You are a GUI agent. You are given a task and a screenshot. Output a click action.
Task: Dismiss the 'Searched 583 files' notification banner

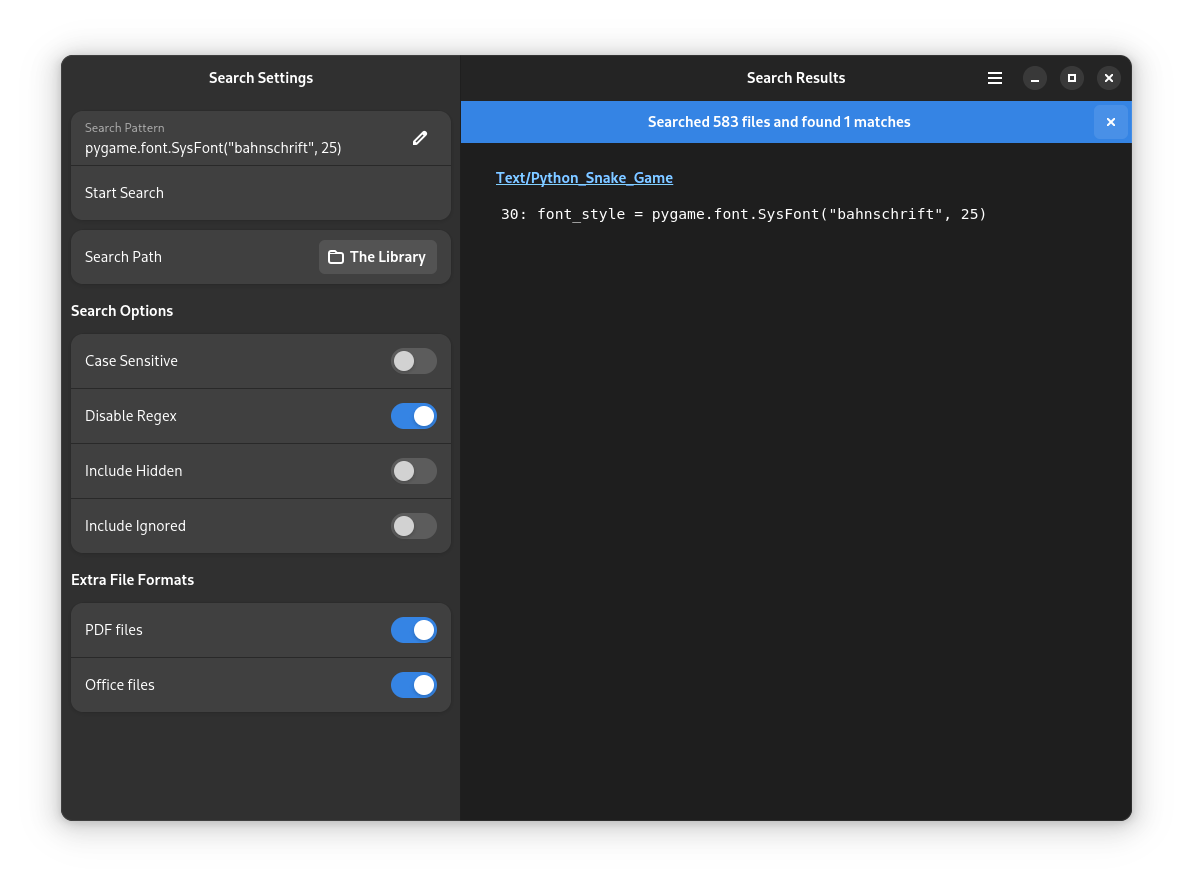tap(1110, 122)
